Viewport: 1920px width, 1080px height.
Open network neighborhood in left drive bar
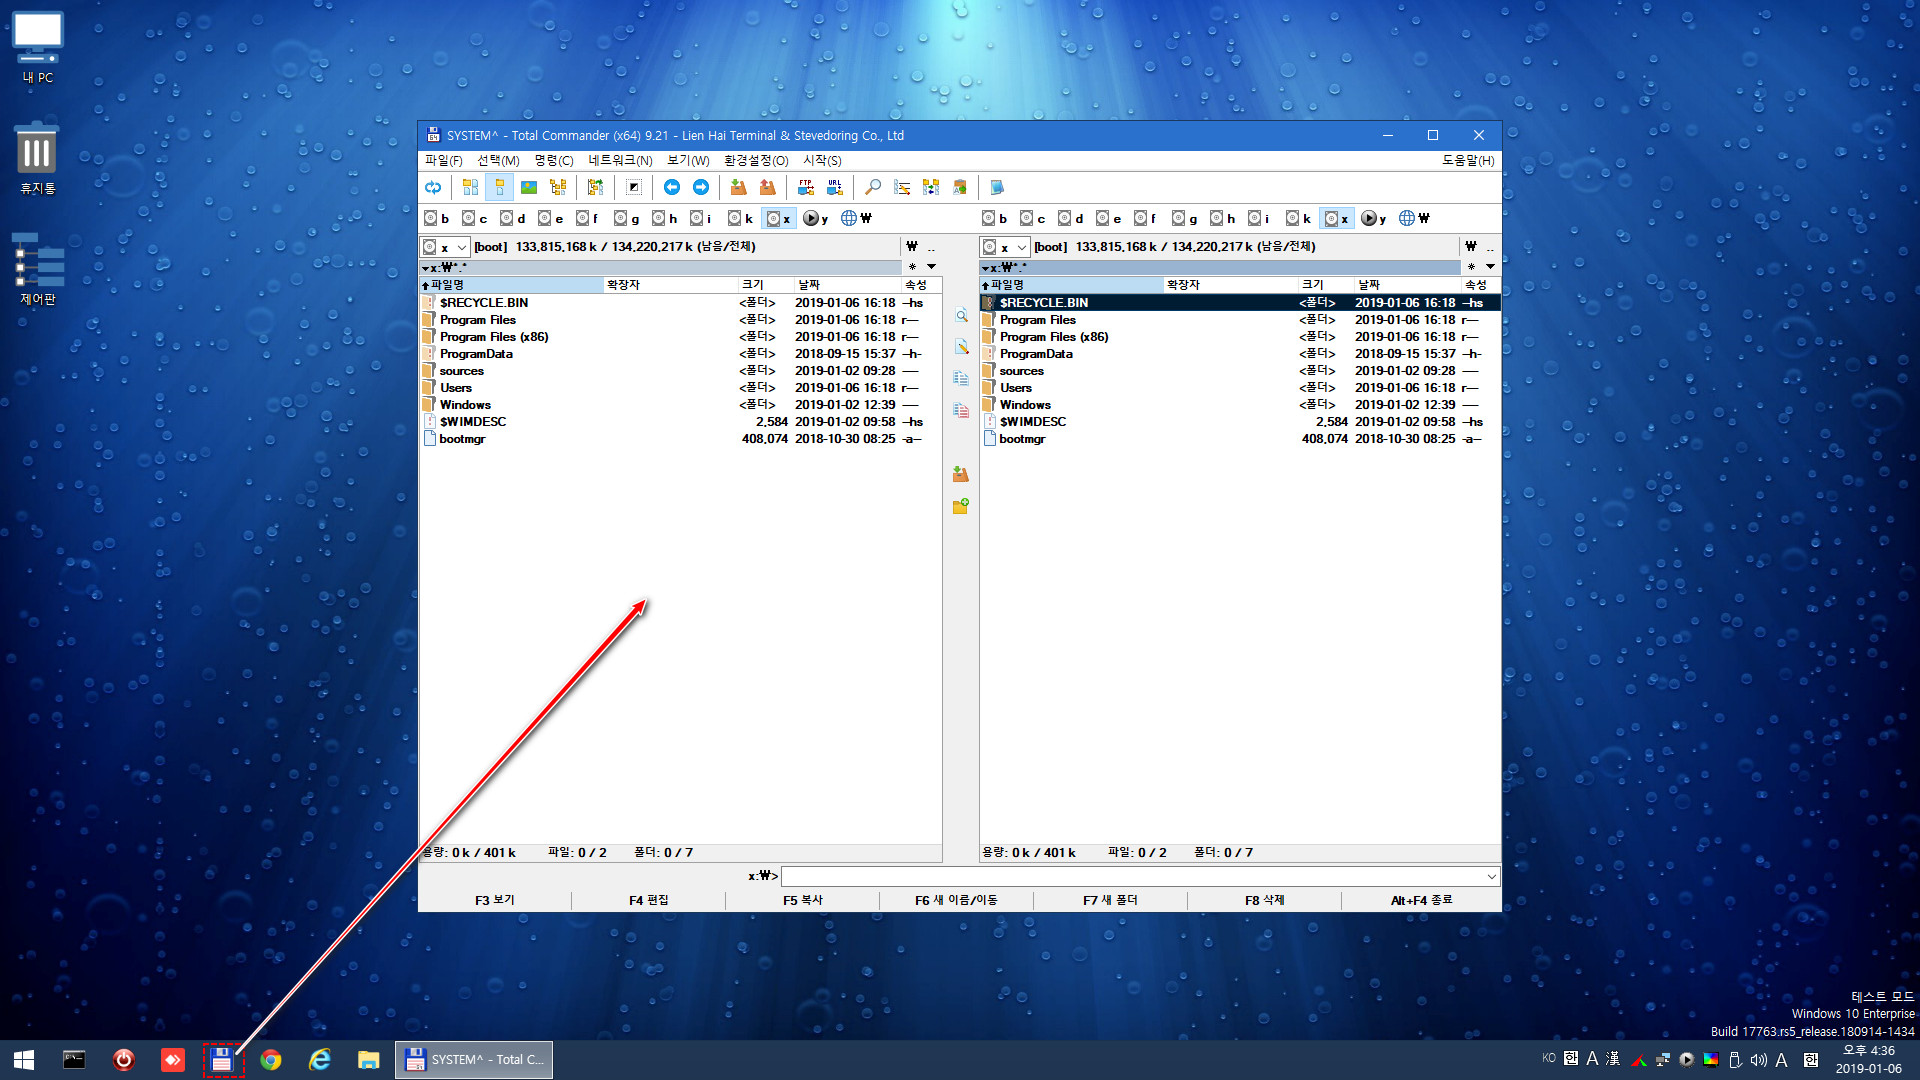click(856, 218)
